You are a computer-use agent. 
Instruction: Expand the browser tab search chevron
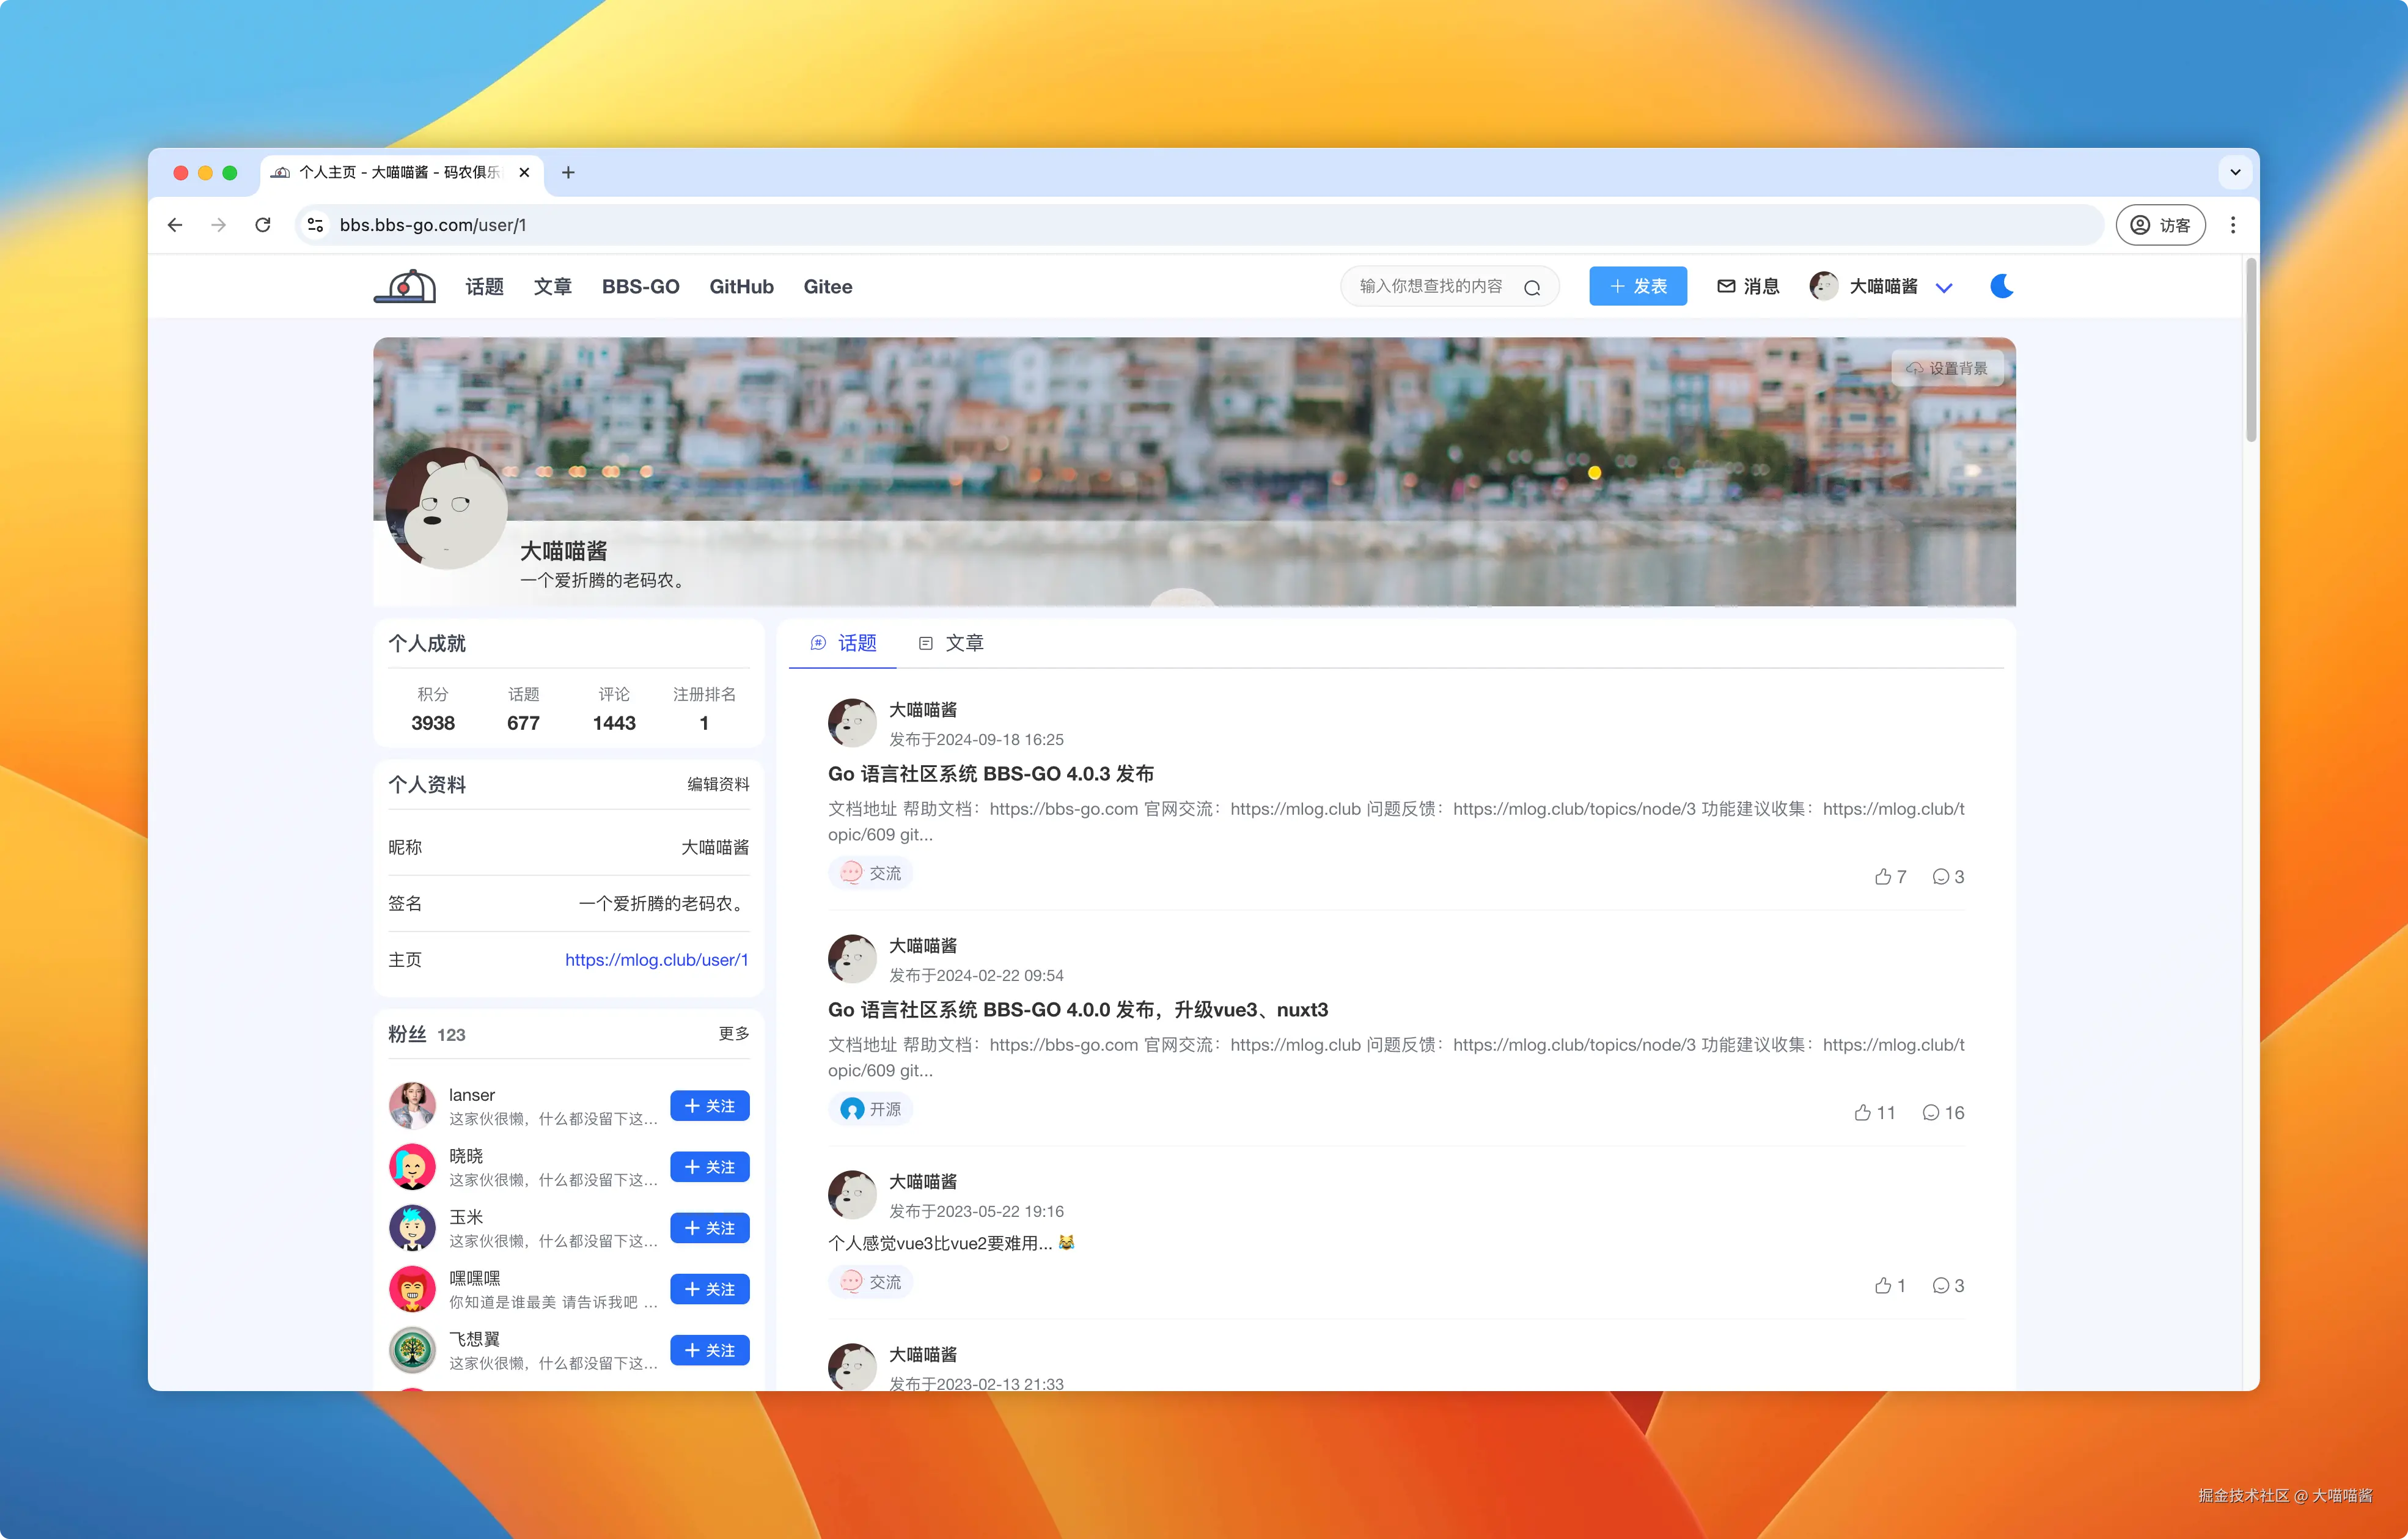point(2234,172)
